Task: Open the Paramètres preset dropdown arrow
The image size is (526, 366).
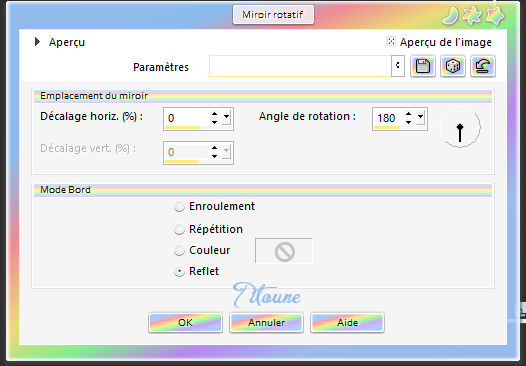Action: point(398,66)
